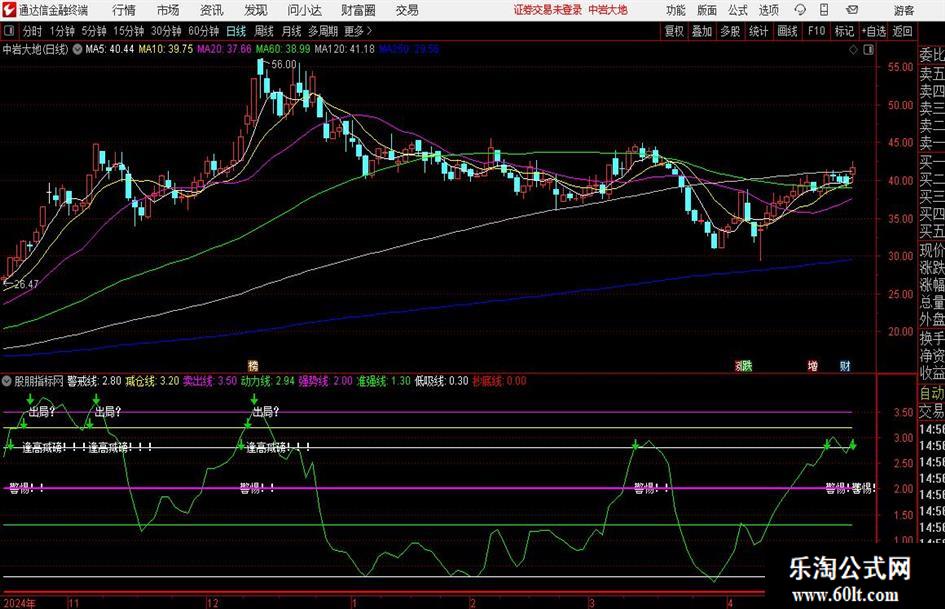
Task: Click the MA60: 38.99 value label
Action: pos(283,49)
